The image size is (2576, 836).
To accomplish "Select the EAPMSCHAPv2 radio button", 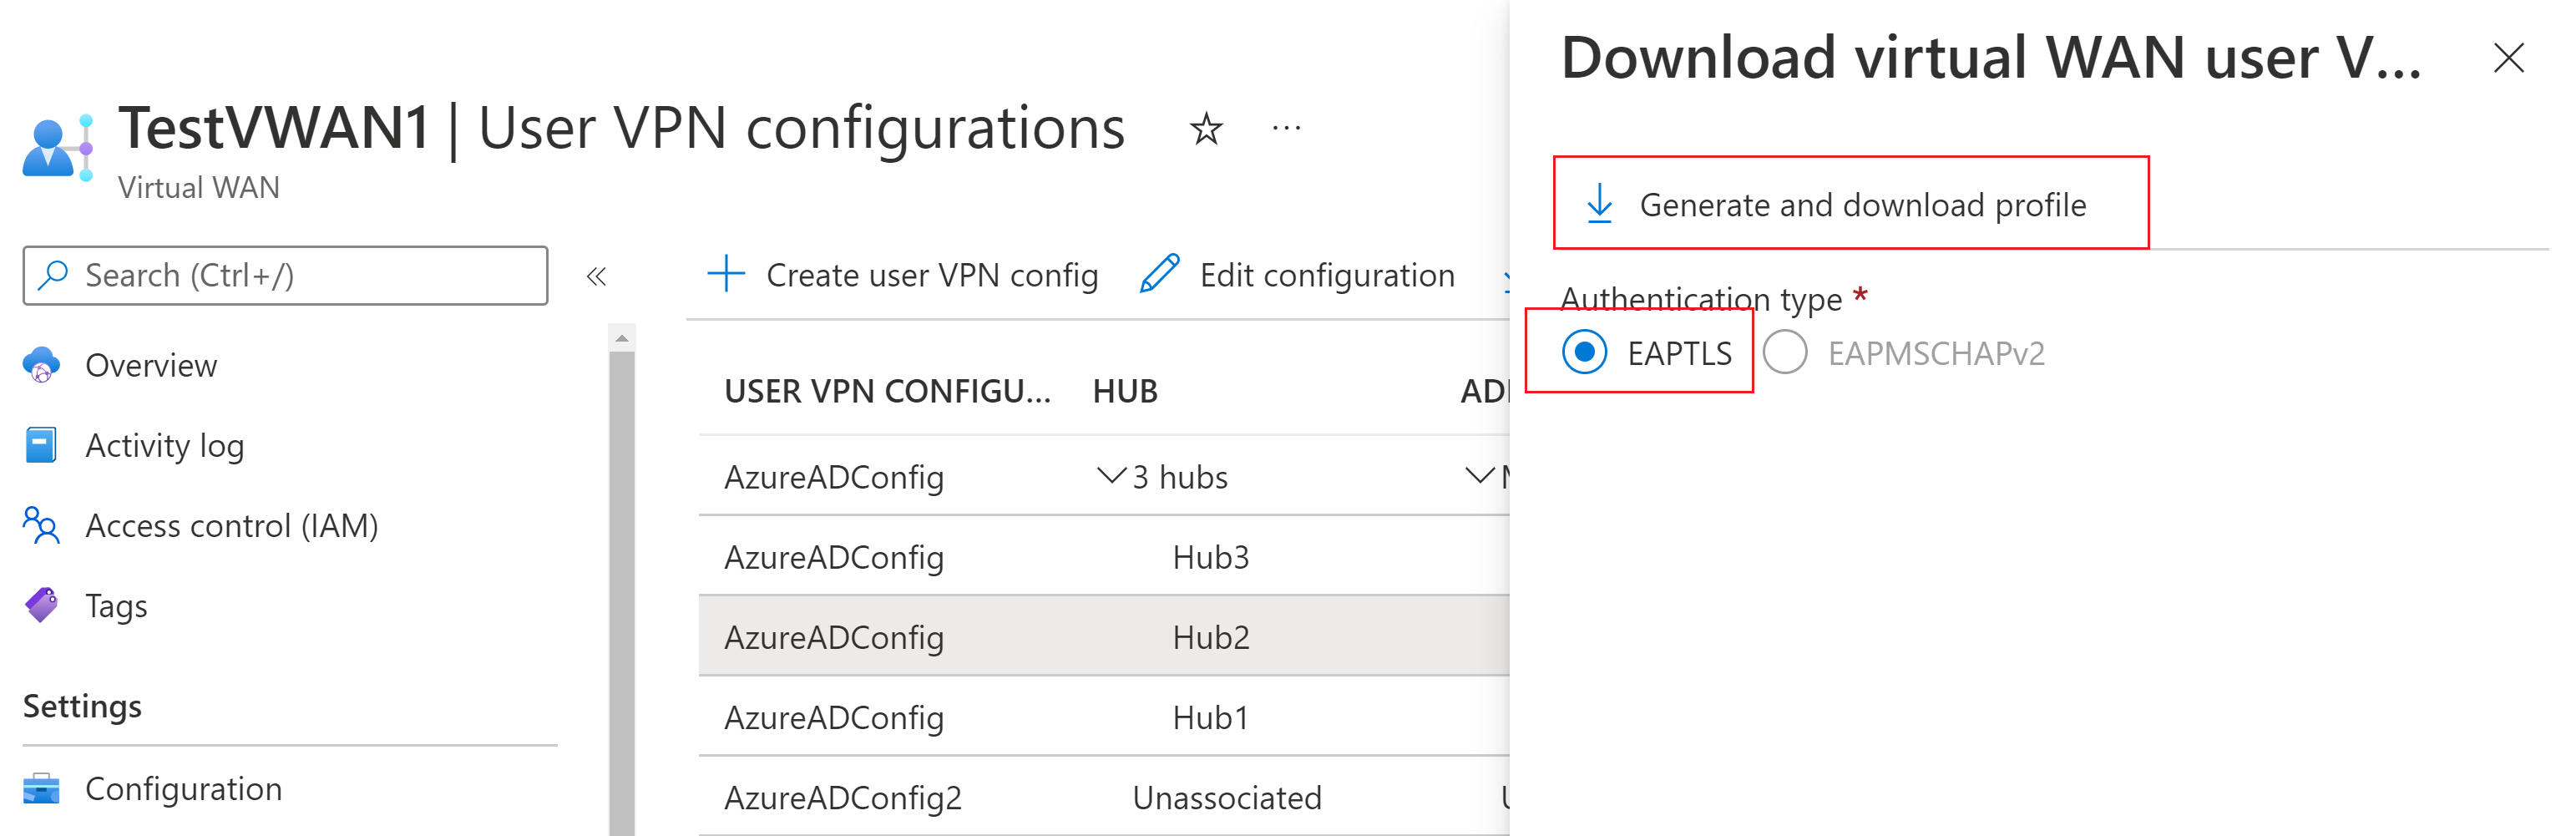I will (1784, 353).
